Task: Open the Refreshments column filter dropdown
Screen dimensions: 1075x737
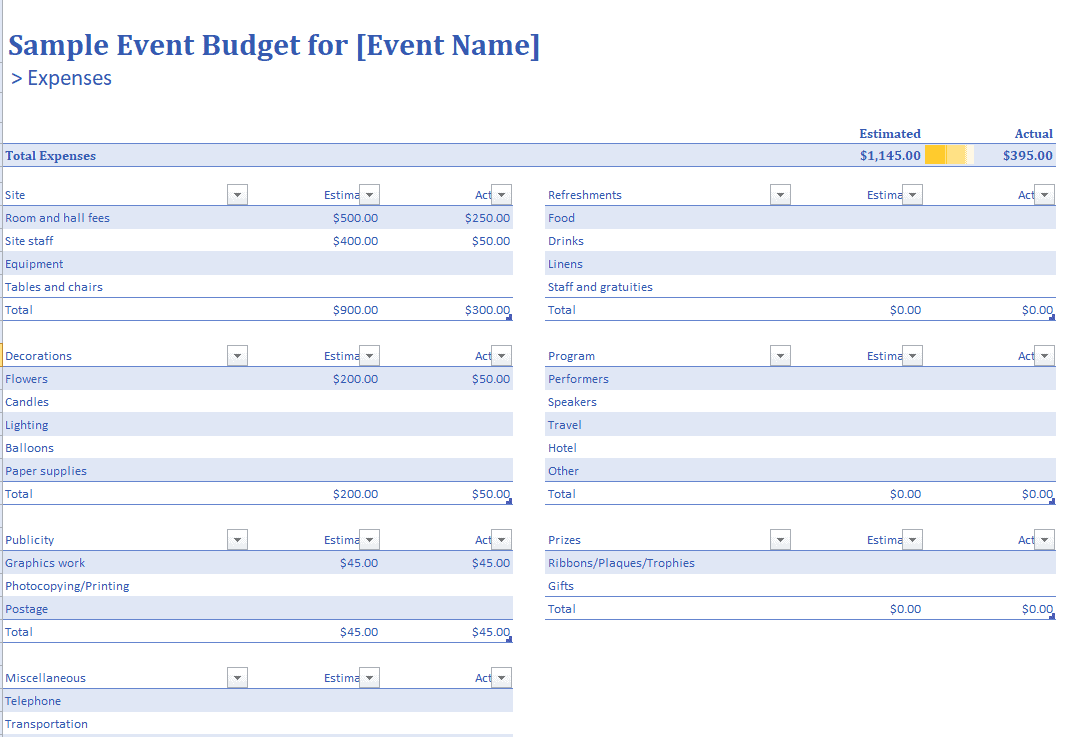Action: pos(780,195)
